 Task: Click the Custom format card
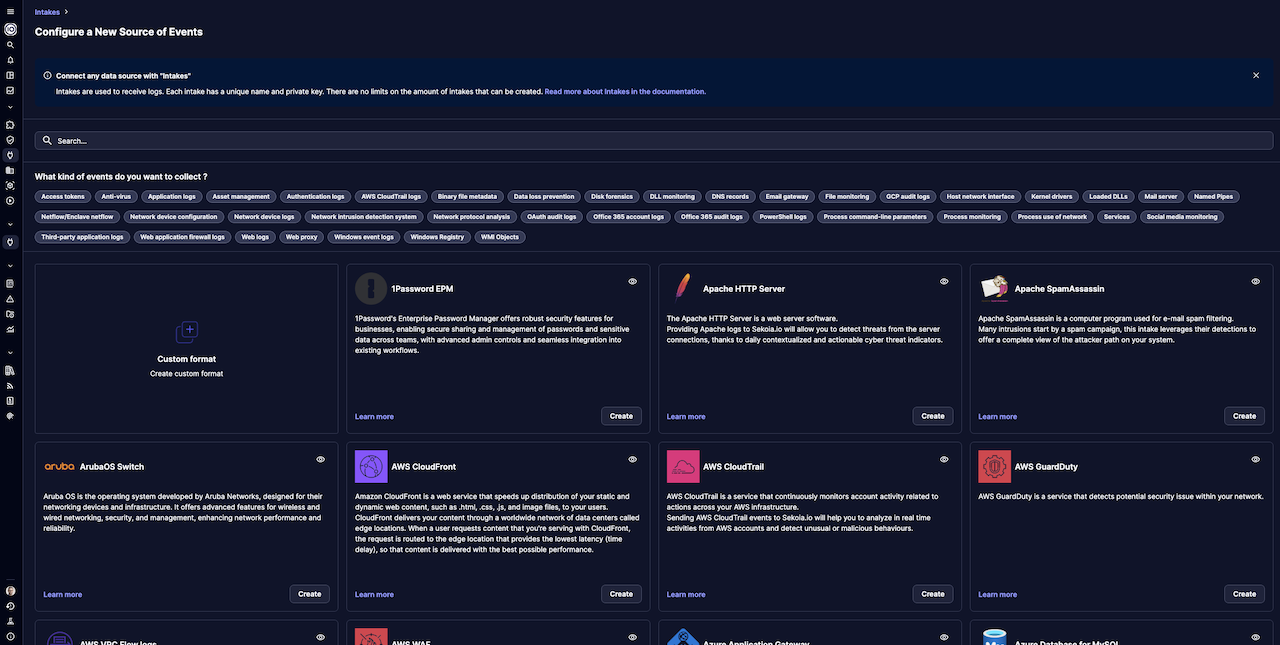click(187, 349)
